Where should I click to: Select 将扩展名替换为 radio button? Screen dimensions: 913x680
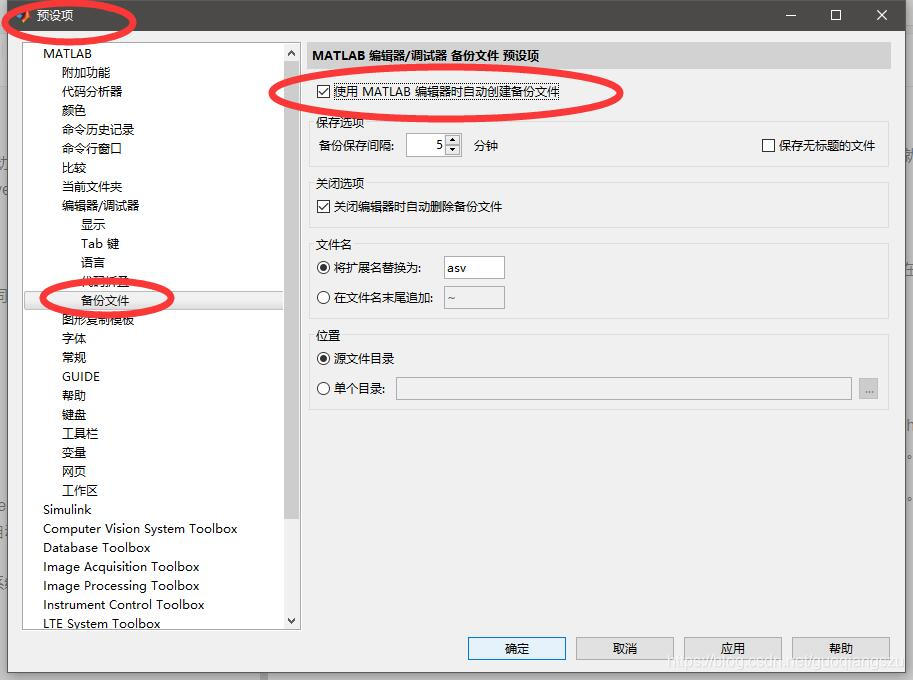(323, 268)
